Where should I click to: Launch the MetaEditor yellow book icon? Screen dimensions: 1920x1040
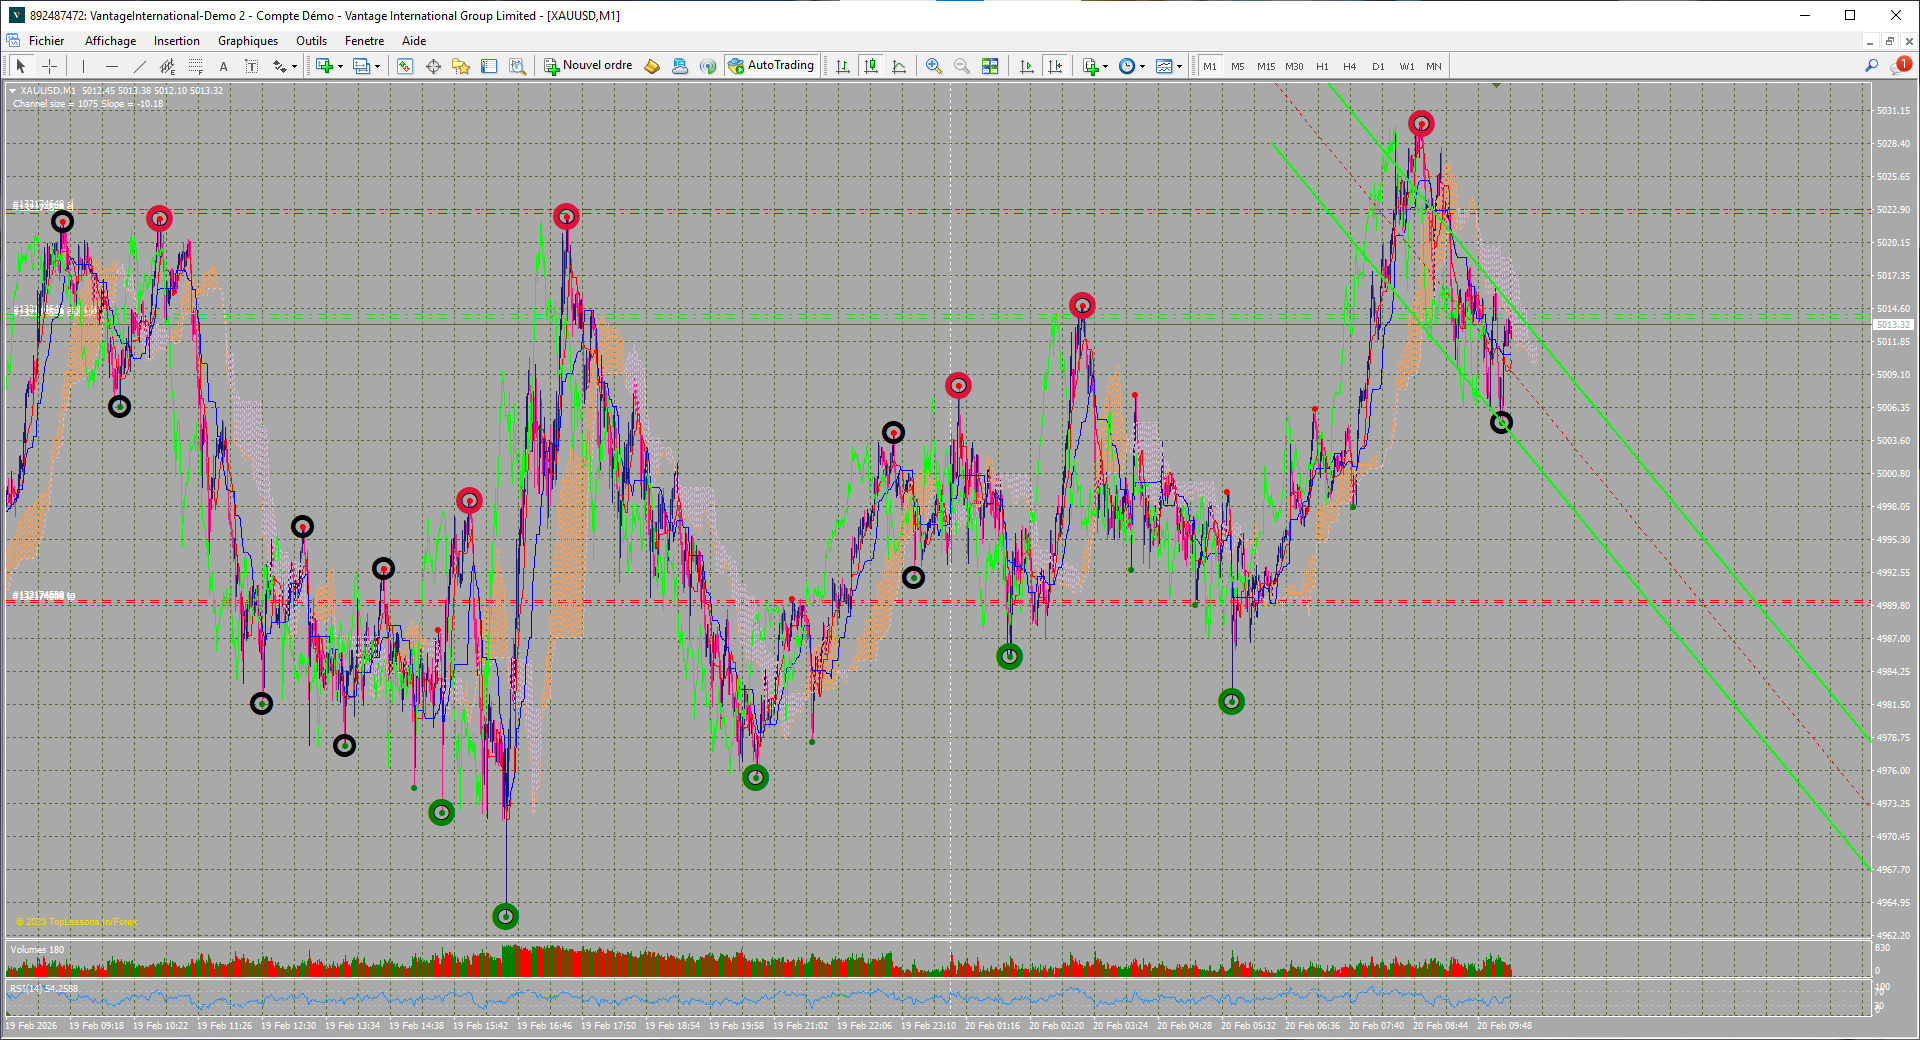[652, 66]
